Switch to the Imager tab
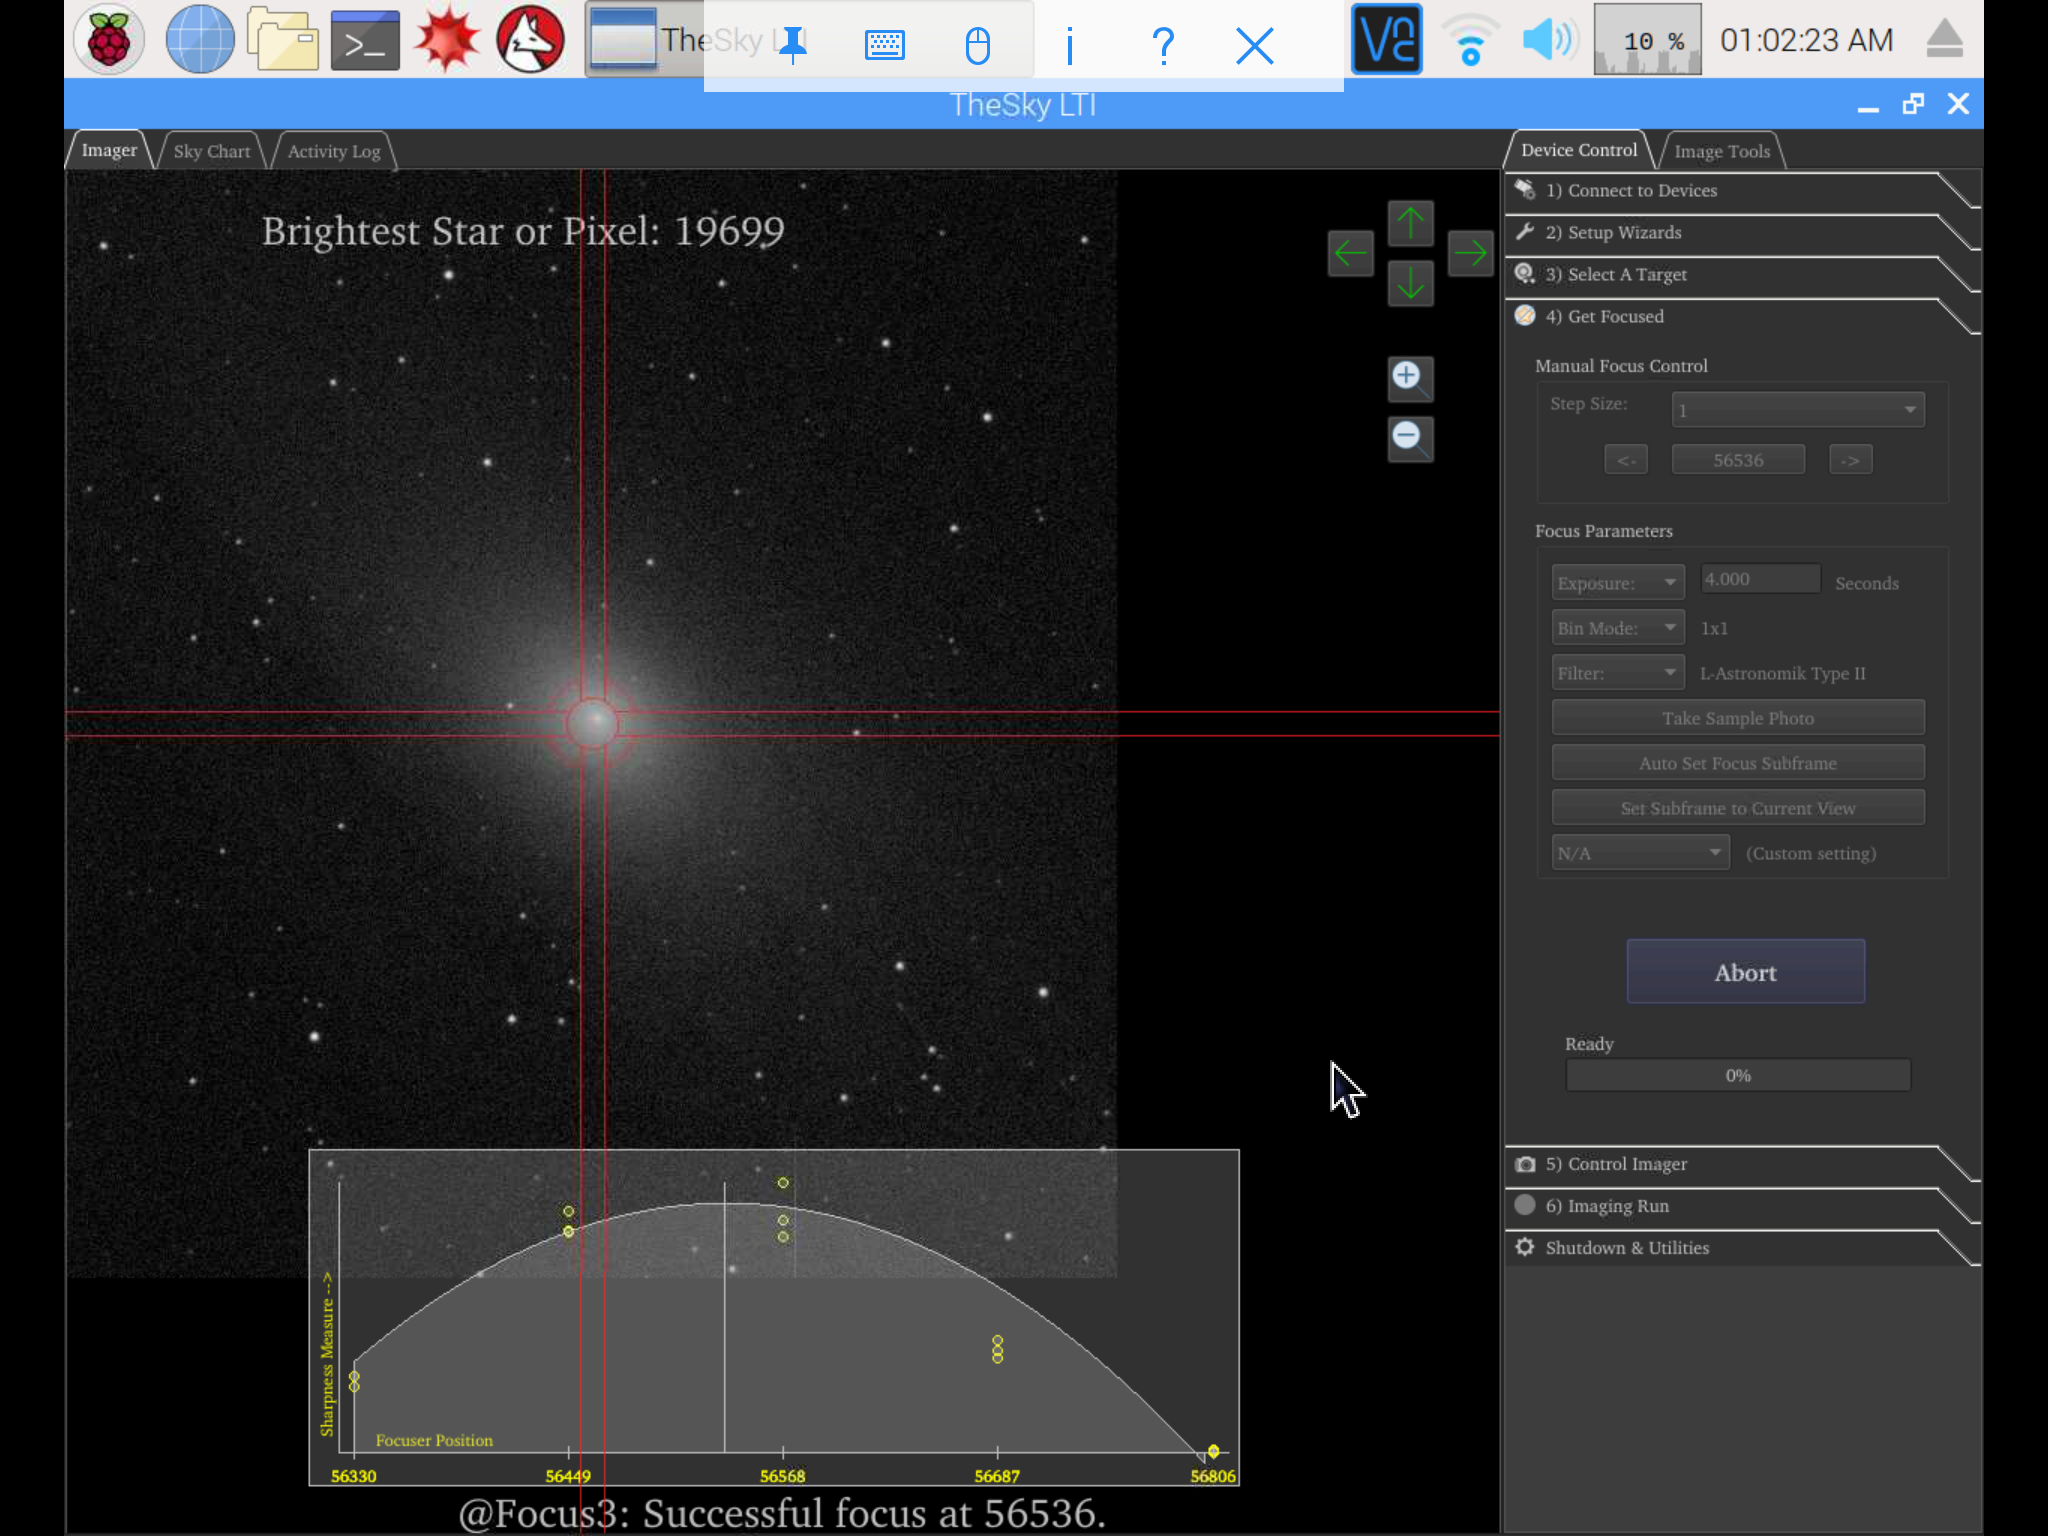The image size is (2048, 1536). click(x=109, y=150)
